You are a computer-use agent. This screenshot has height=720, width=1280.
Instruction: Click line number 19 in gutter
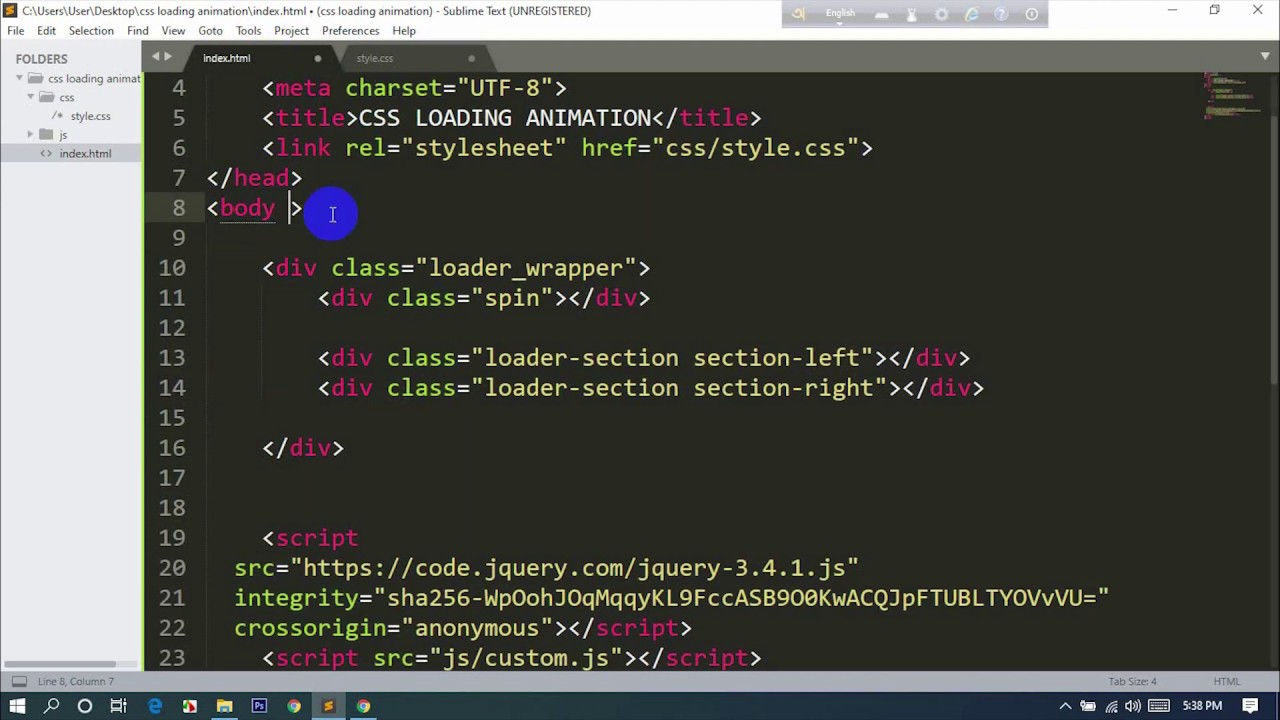pyautogui.click(x=172, y=538)
